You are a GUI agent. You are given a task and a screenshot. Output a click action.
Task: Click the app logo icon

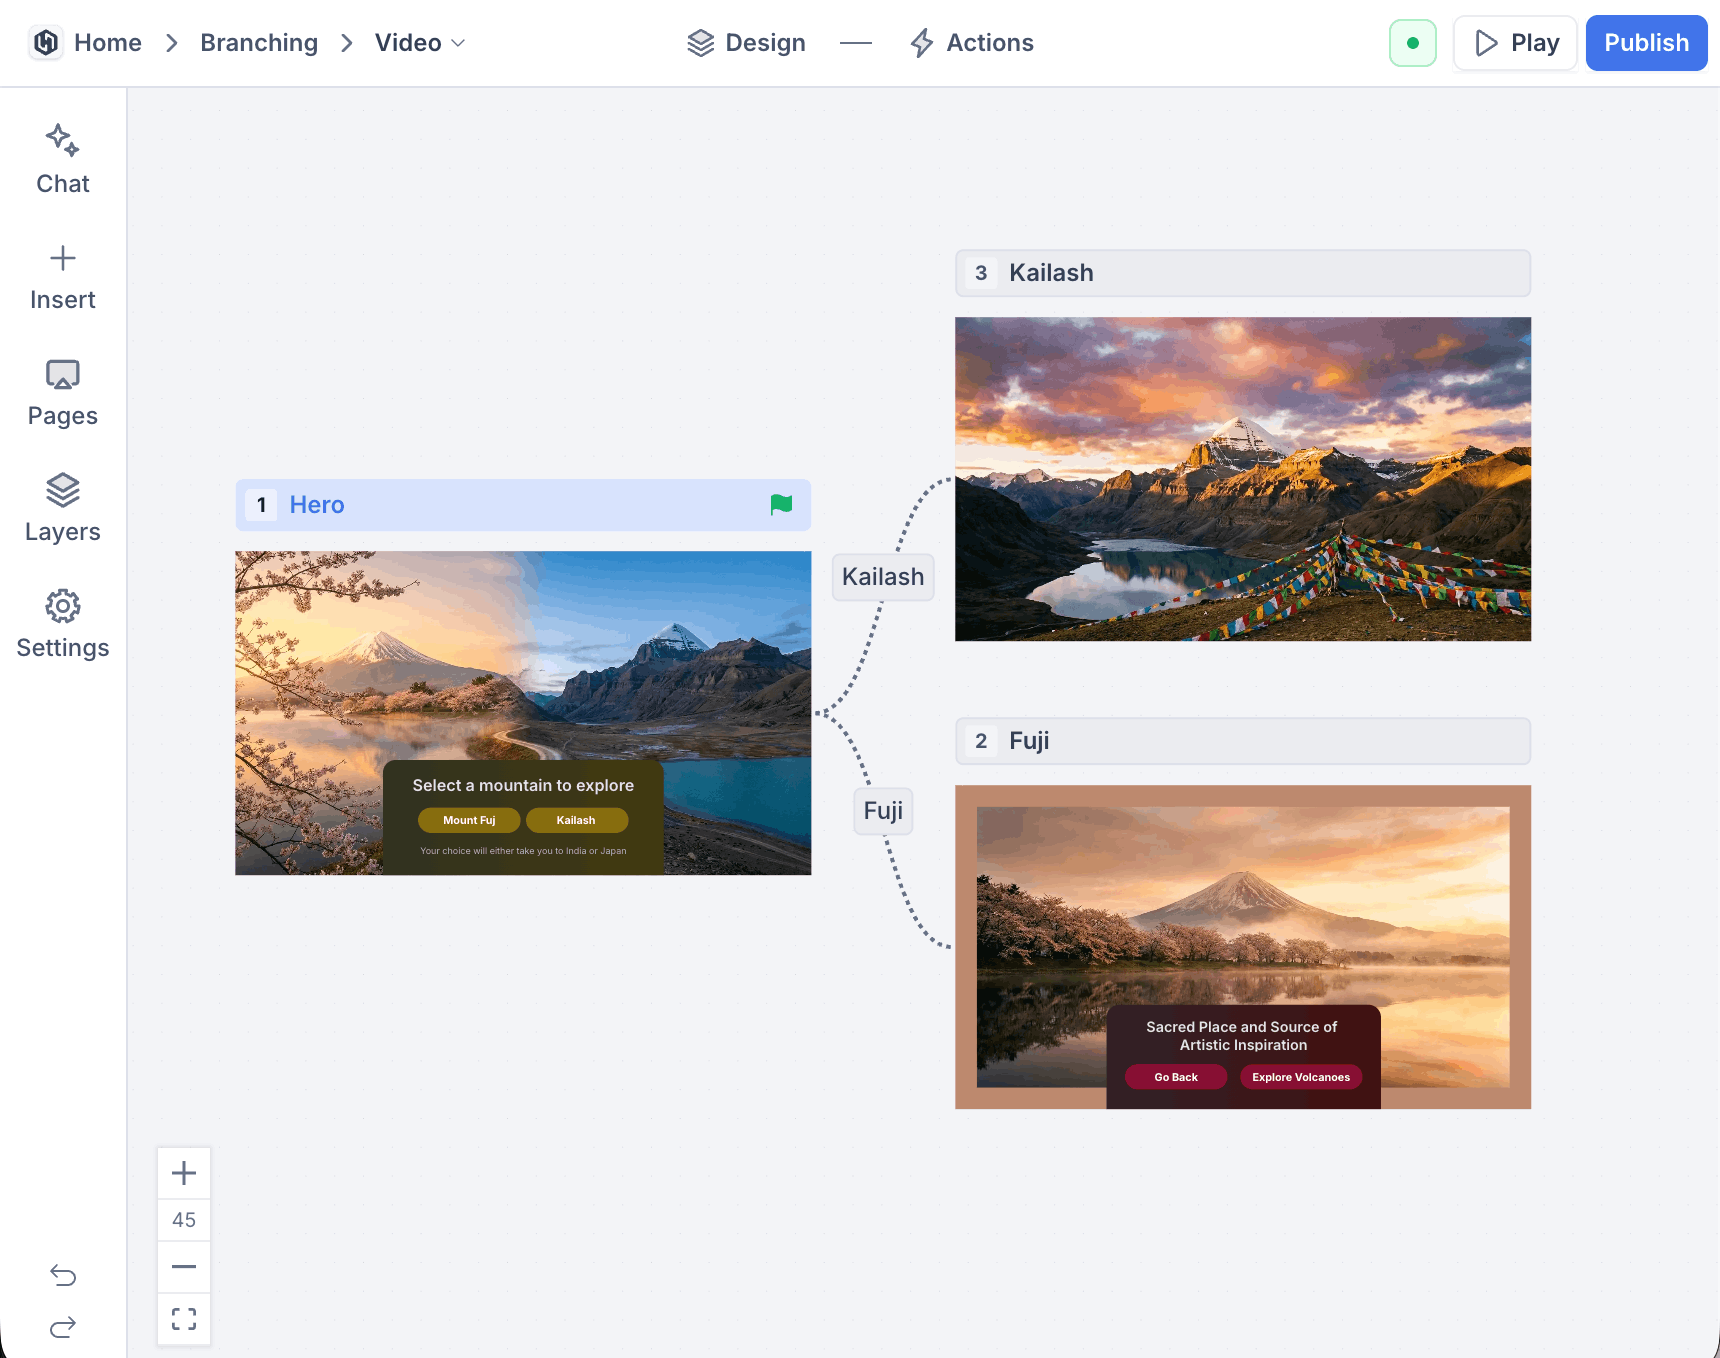[46, 43]
